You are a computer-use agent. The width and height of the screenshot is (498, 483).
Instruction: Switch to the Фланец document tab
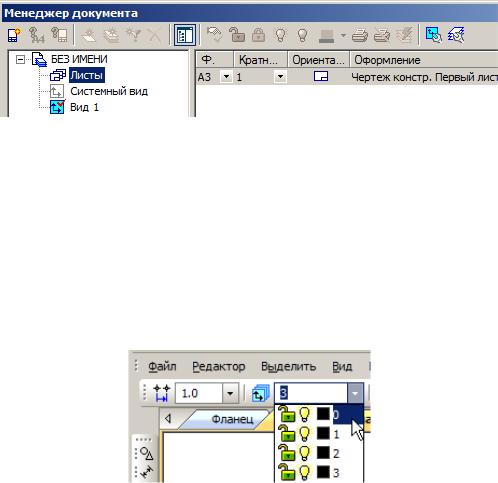(x=232, y=419)
